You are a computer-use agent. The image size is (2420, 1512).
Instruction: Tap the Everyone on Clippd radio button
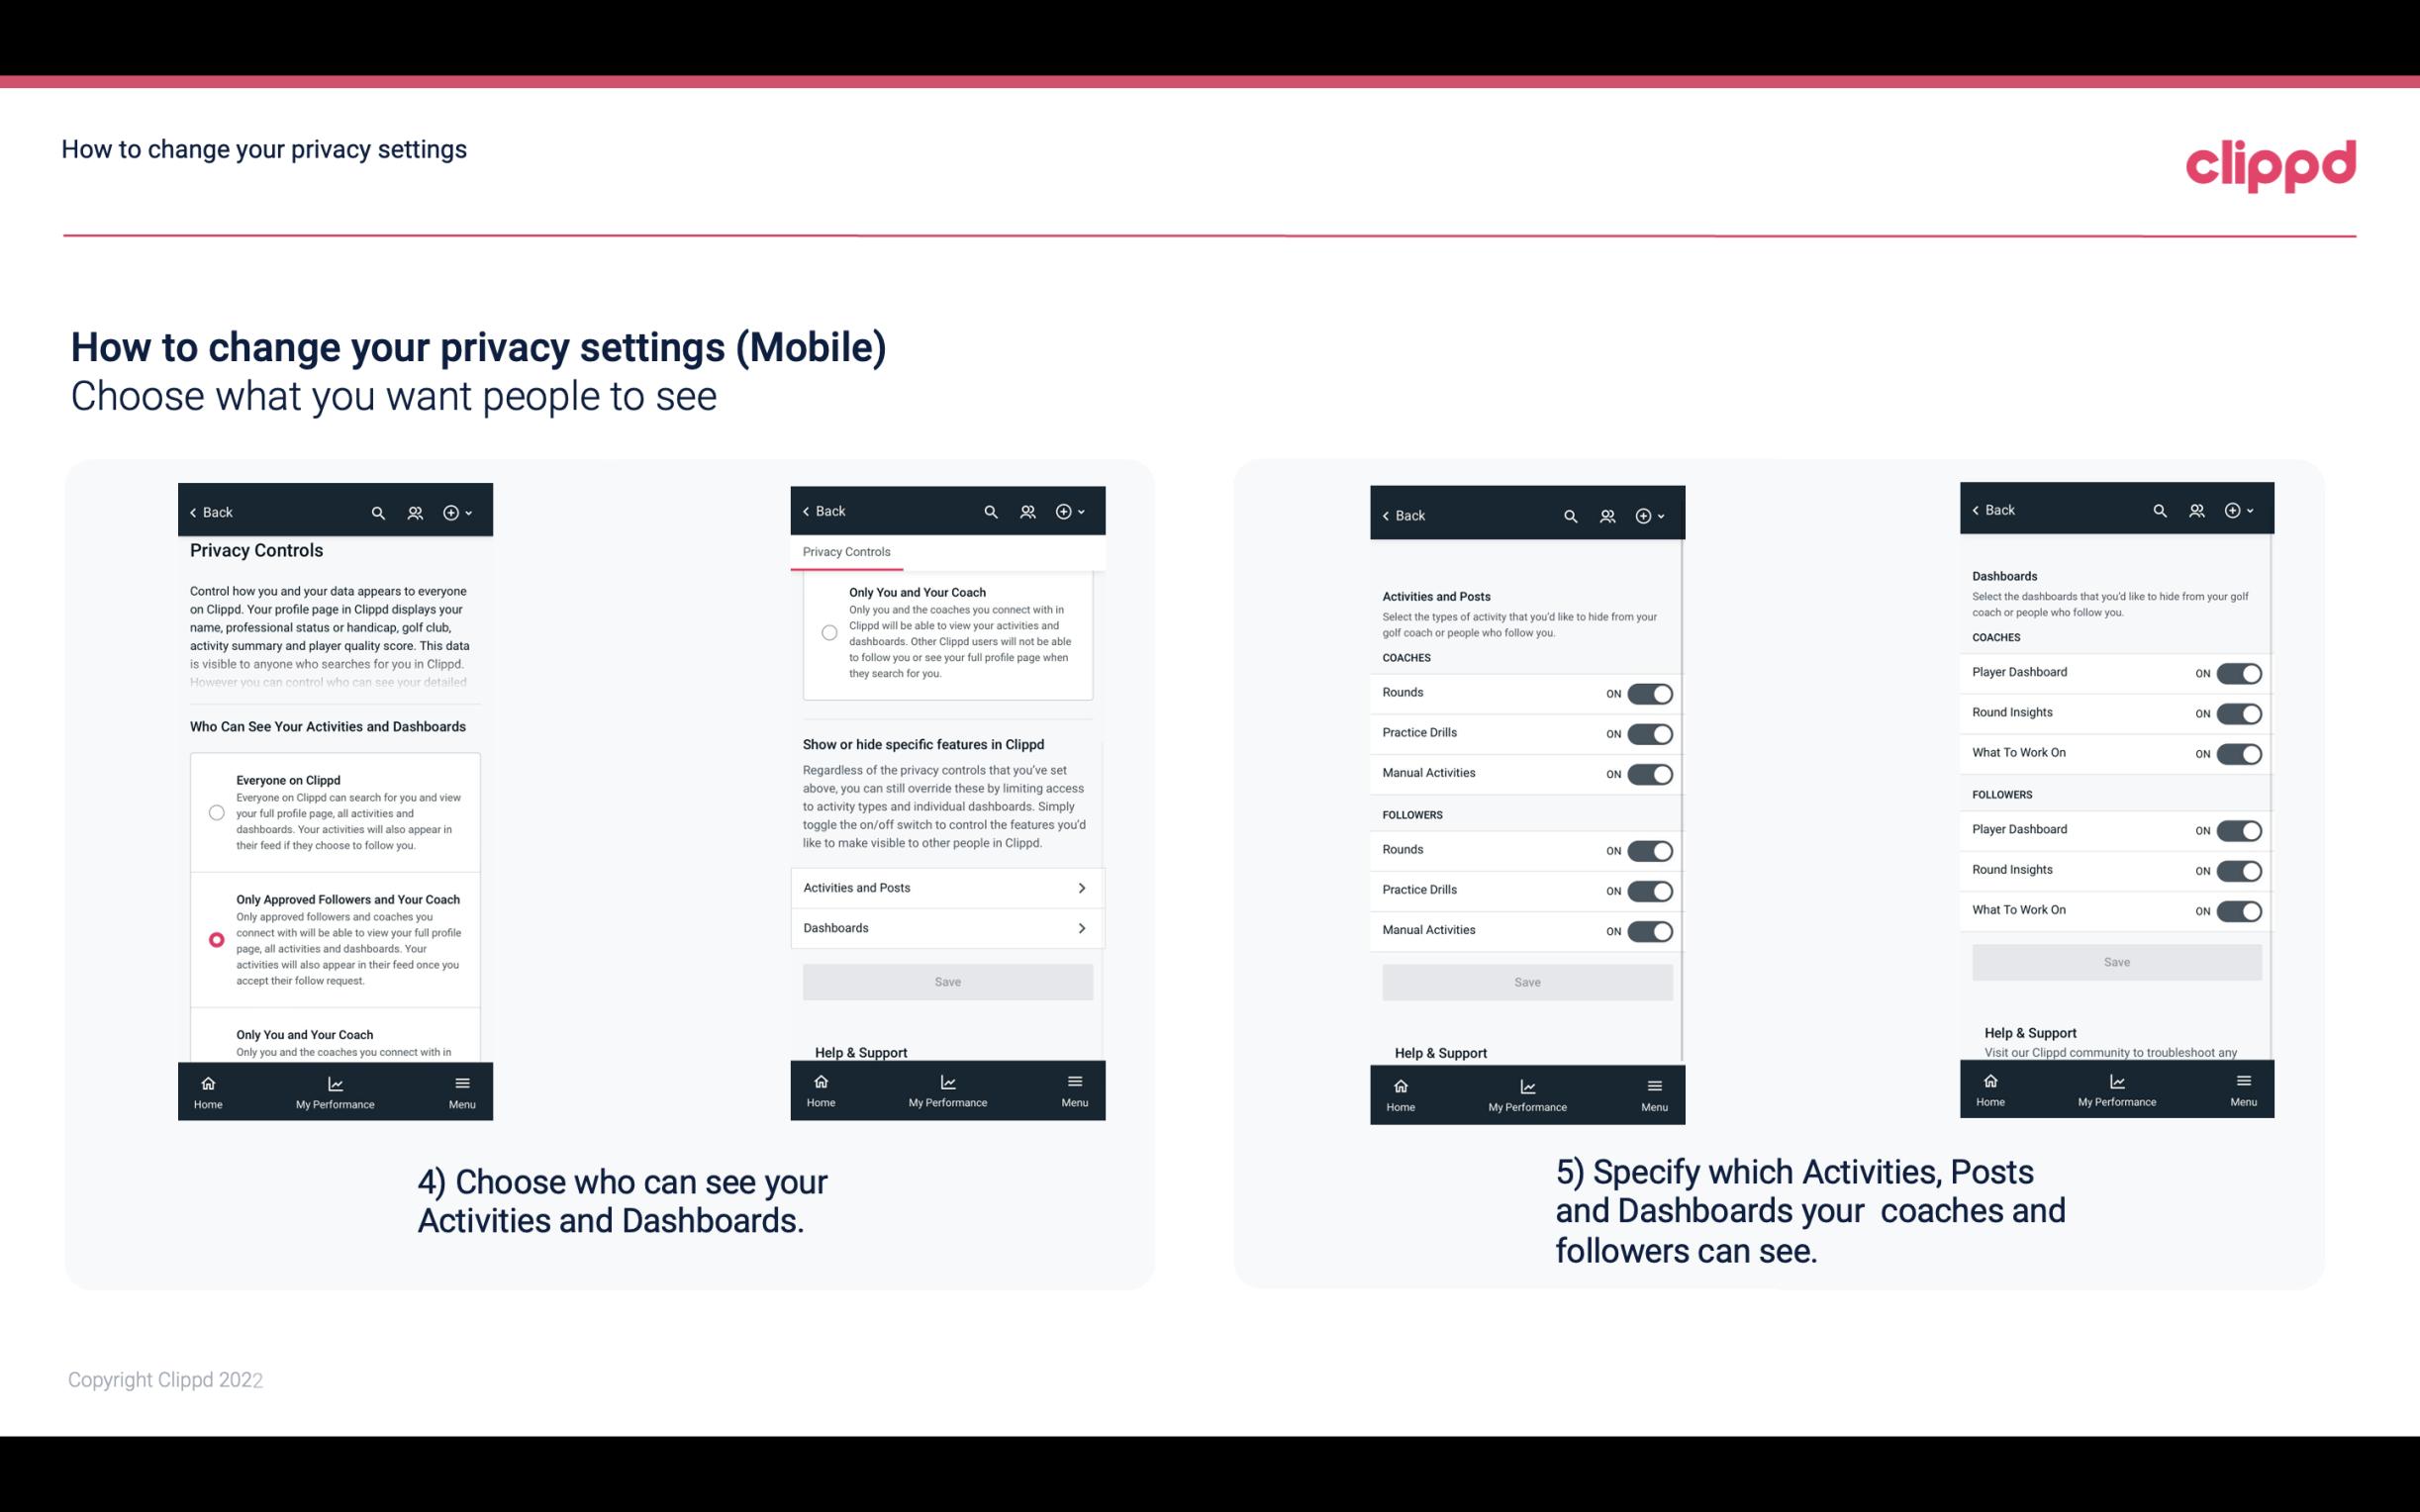tap(216, 813)
